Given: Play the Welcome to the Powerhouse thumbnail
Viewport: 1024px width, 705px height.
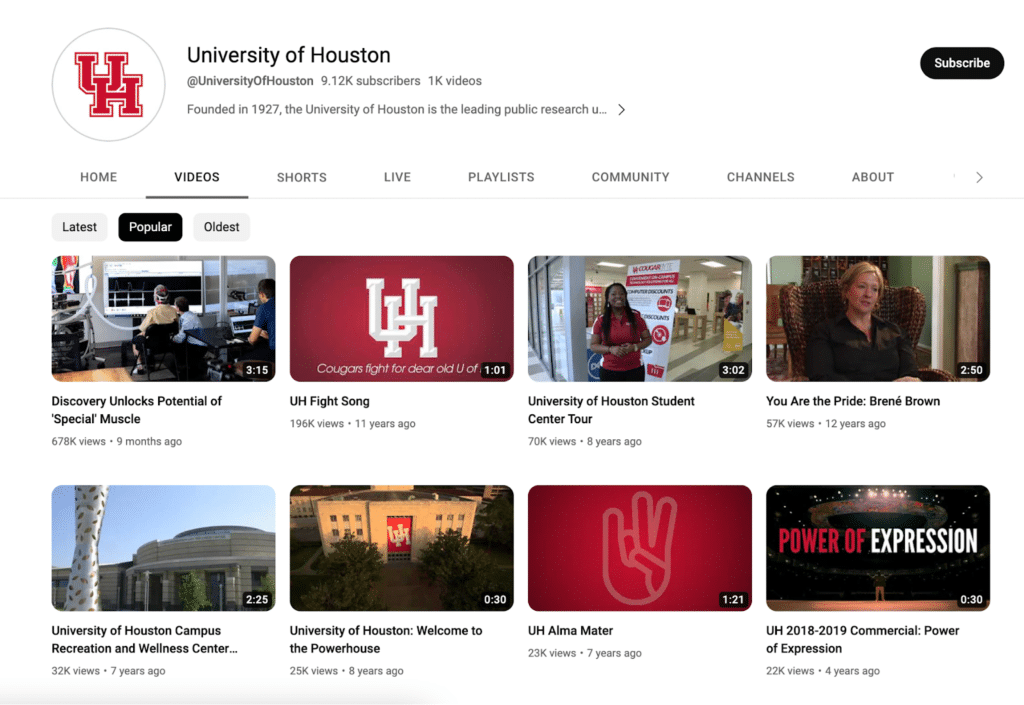Looking at the screenshot, I should [402, 548].
